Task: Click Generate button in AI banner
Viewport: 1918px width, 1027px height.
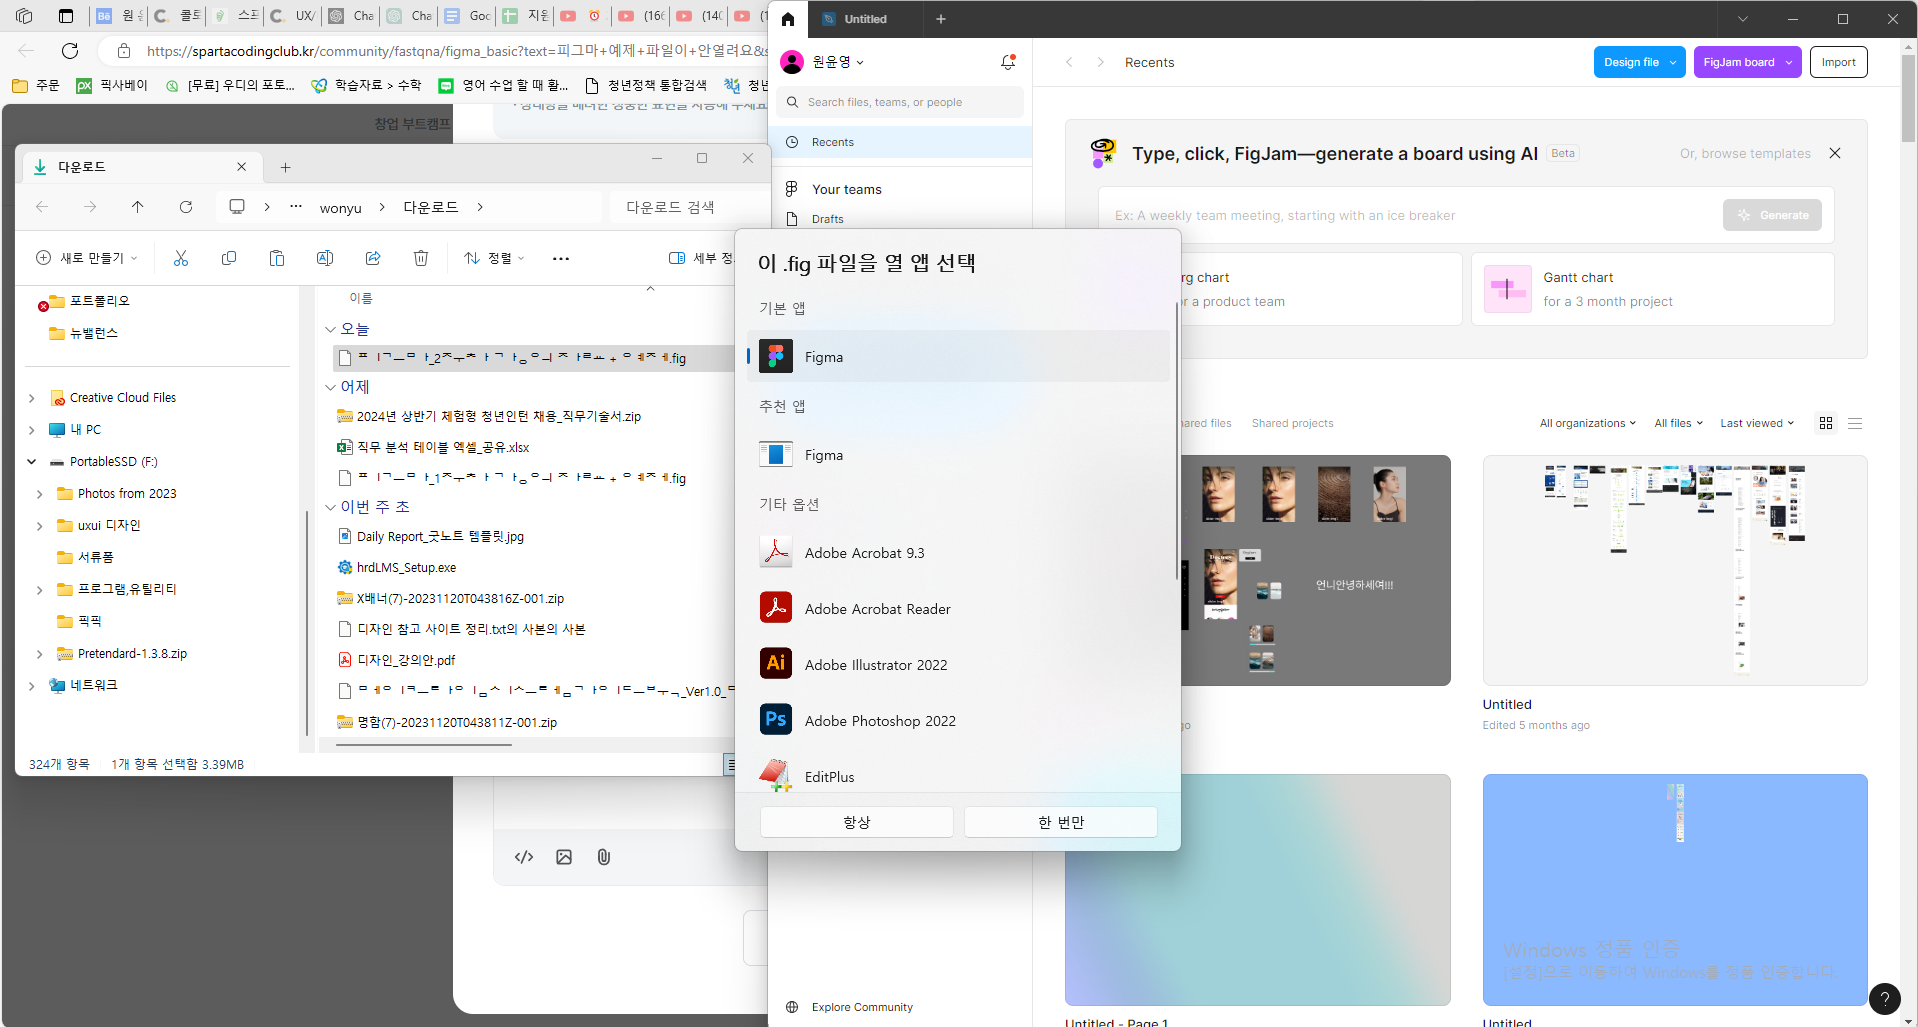Action: tap(1772, 215)
